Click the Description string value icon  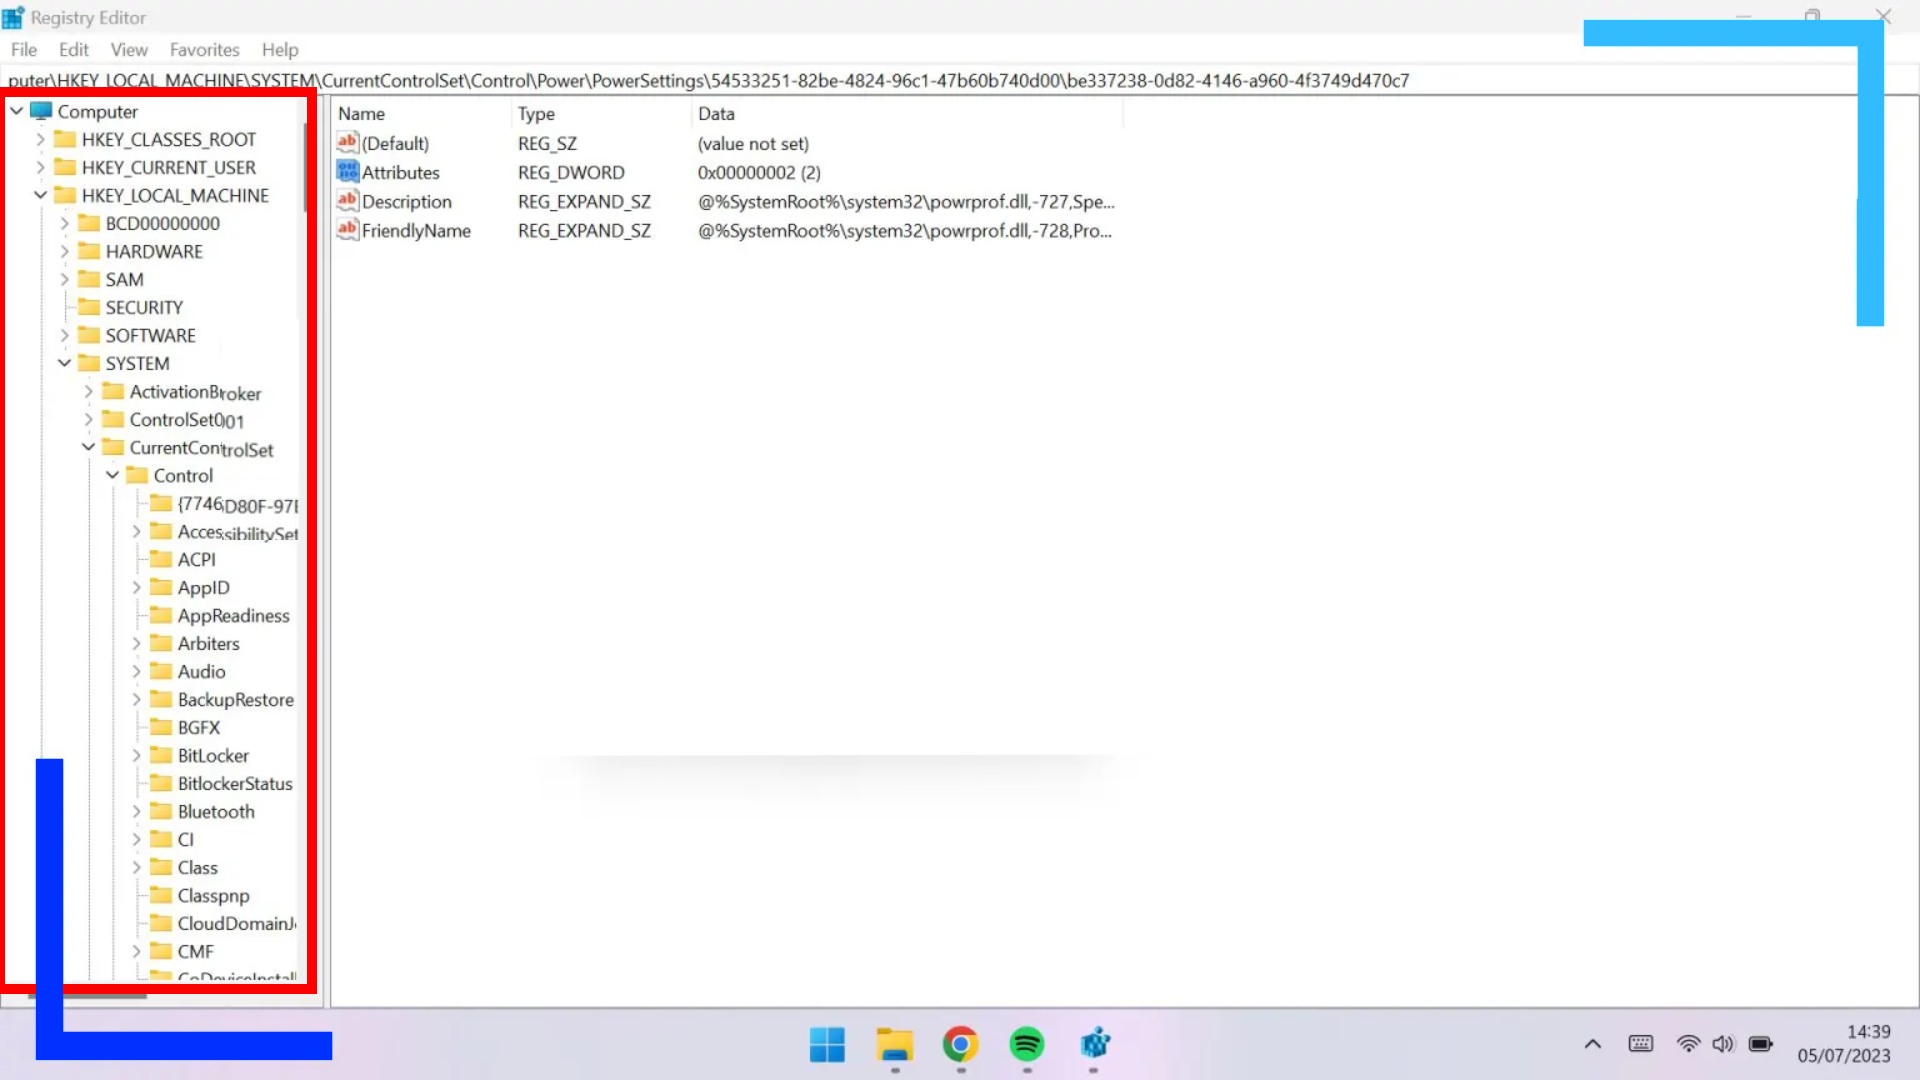point(347,201)
